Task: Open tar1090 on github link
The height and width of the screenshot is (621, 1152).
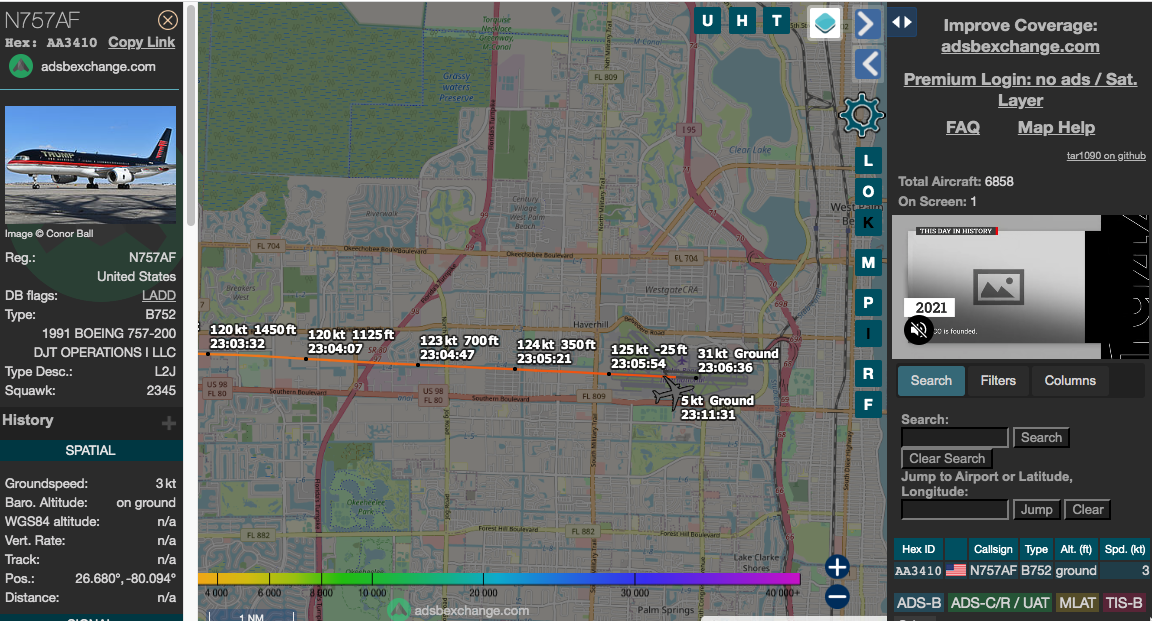Action: click(1106, 156)
